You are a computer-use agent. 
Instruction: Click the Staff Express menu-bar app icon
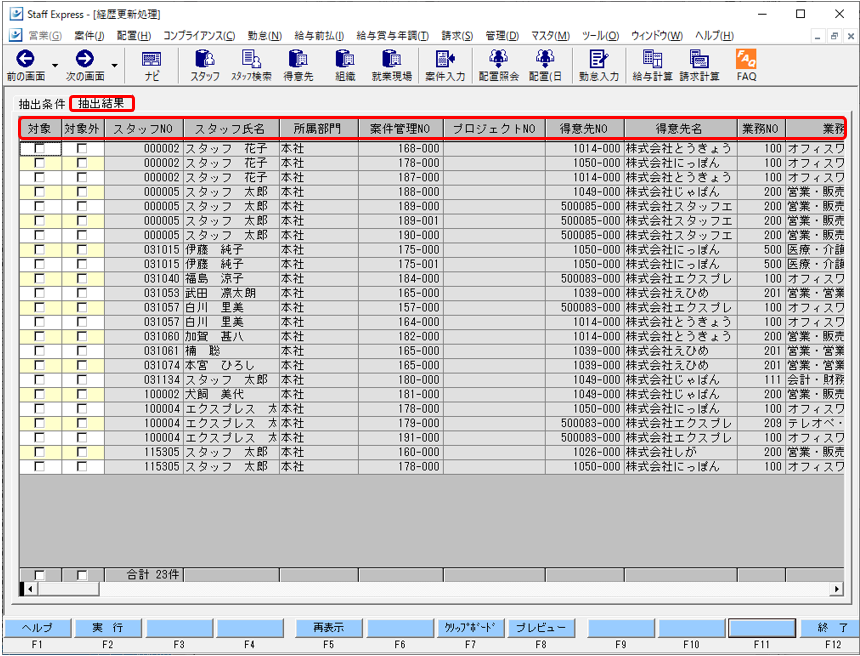pos(16,36)
